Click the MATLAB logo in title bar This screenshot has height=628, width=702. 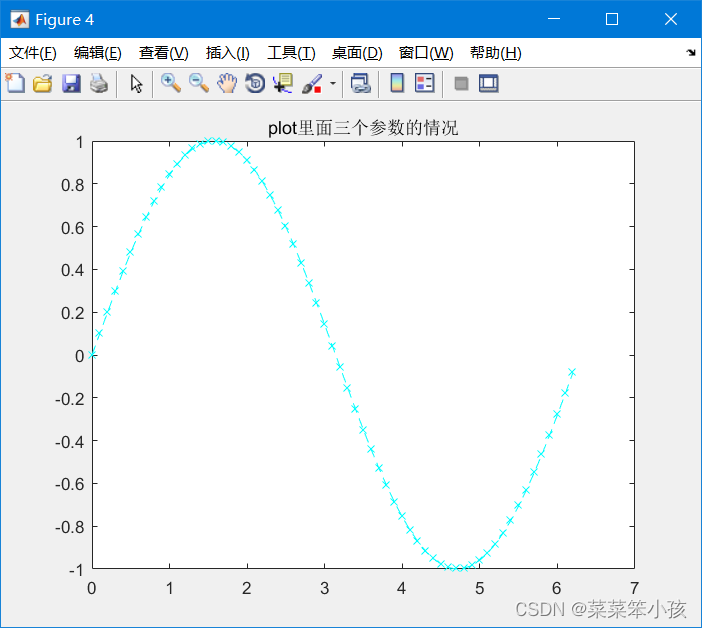20,19
